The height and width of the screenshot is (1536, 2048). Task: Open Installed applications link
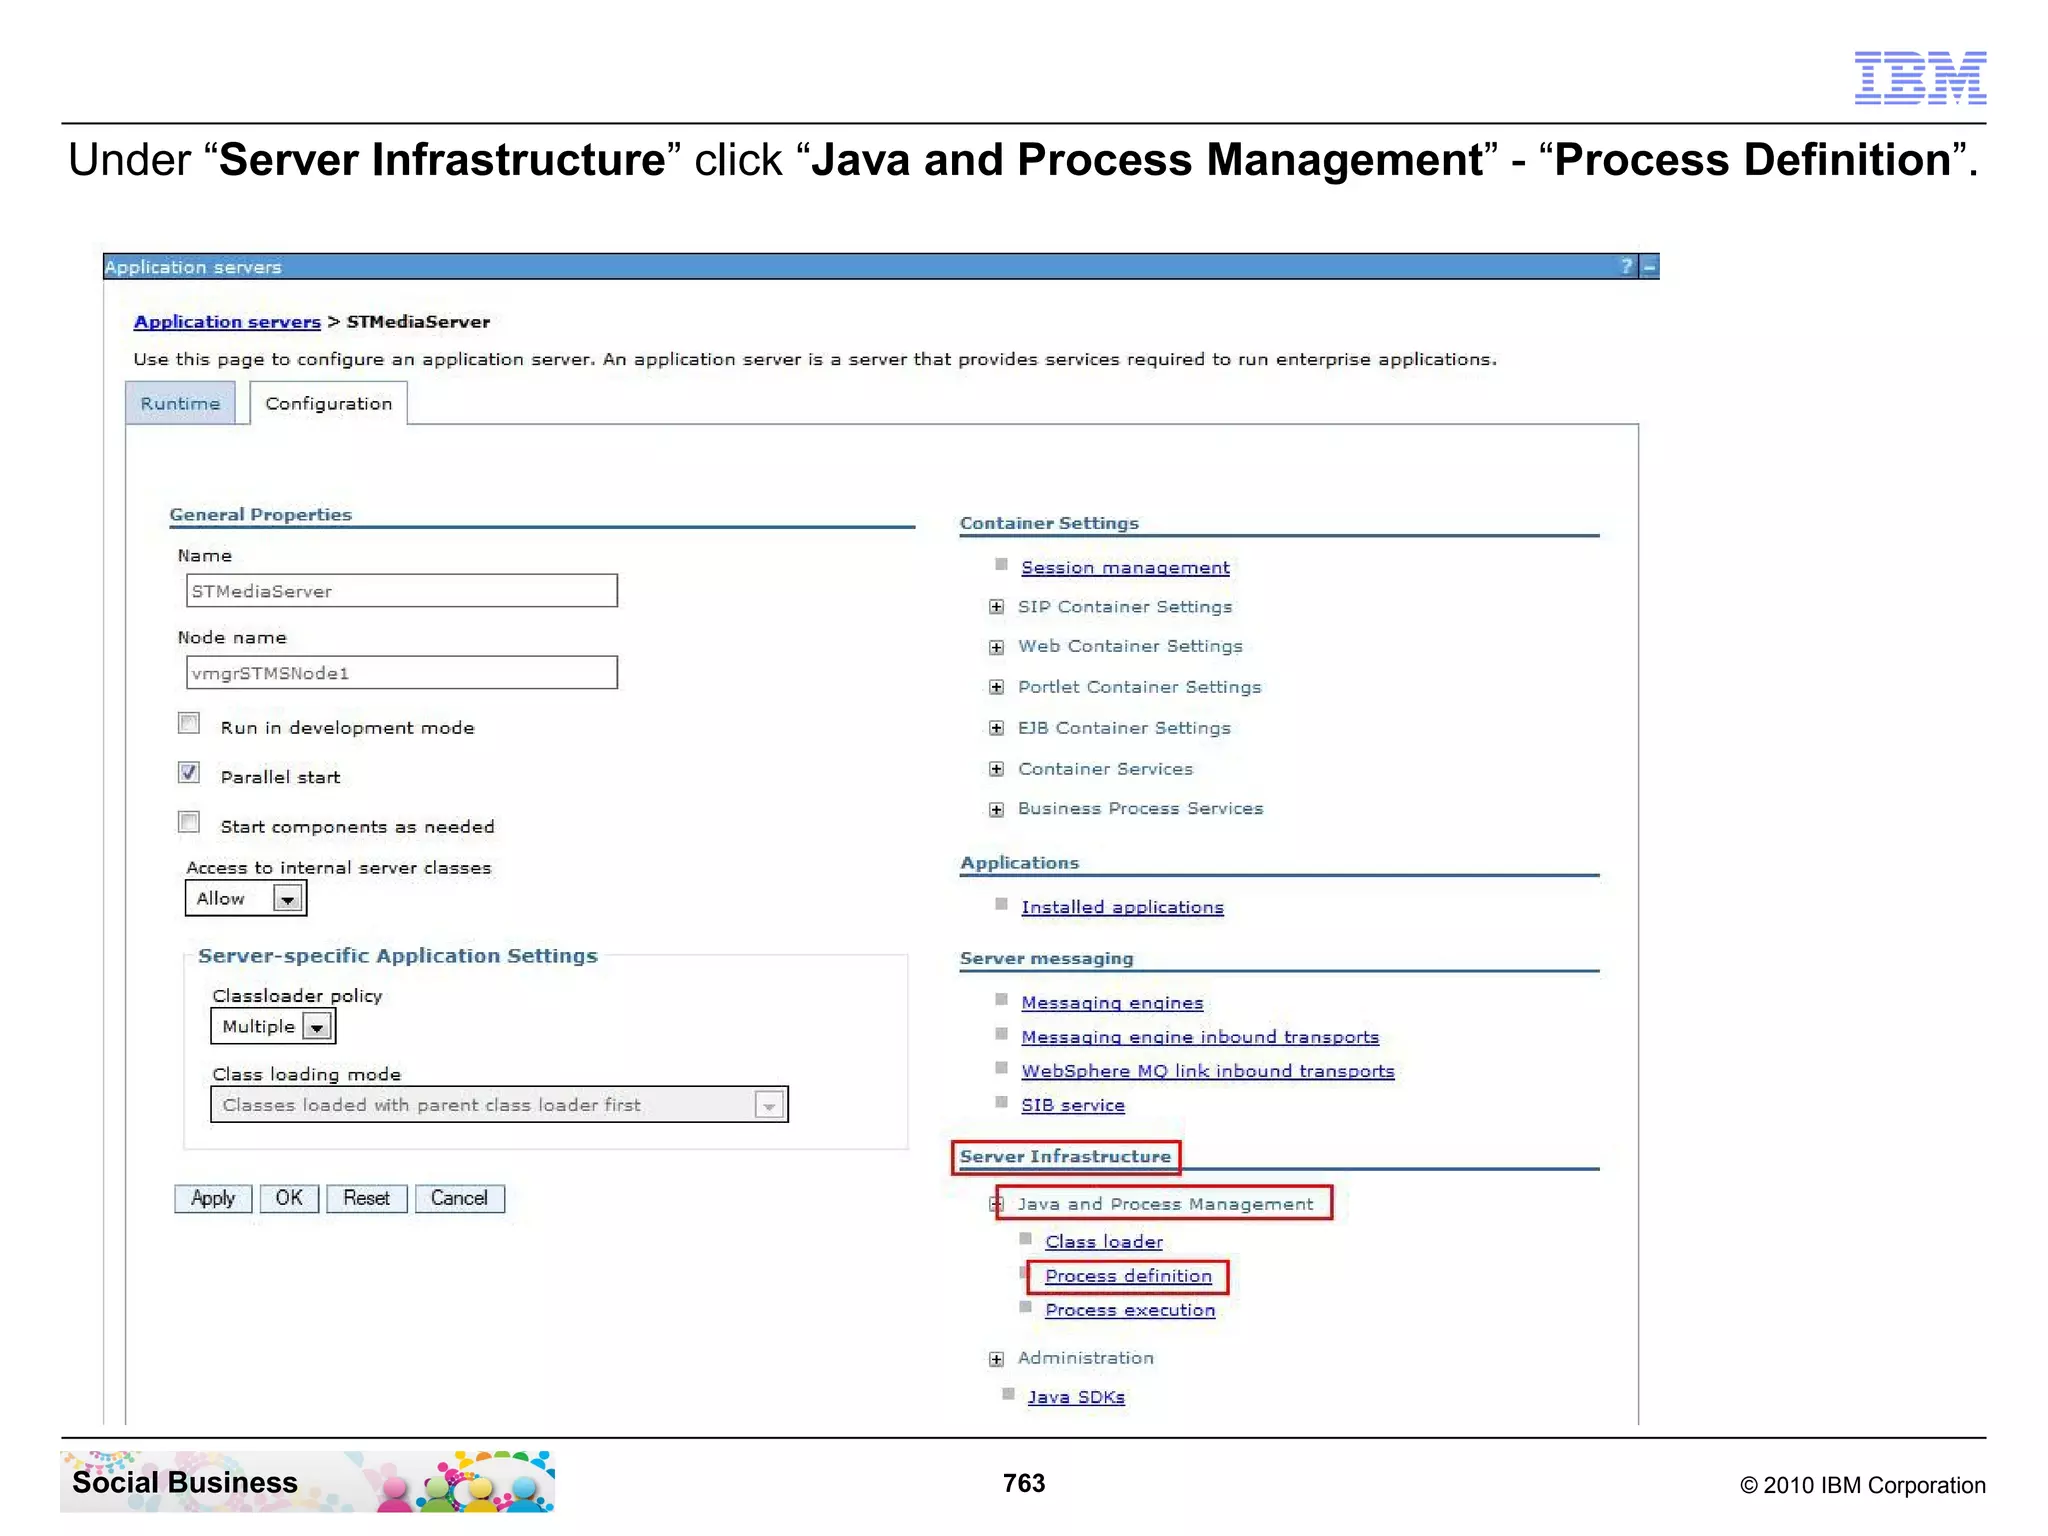[x=1122, y=907]
